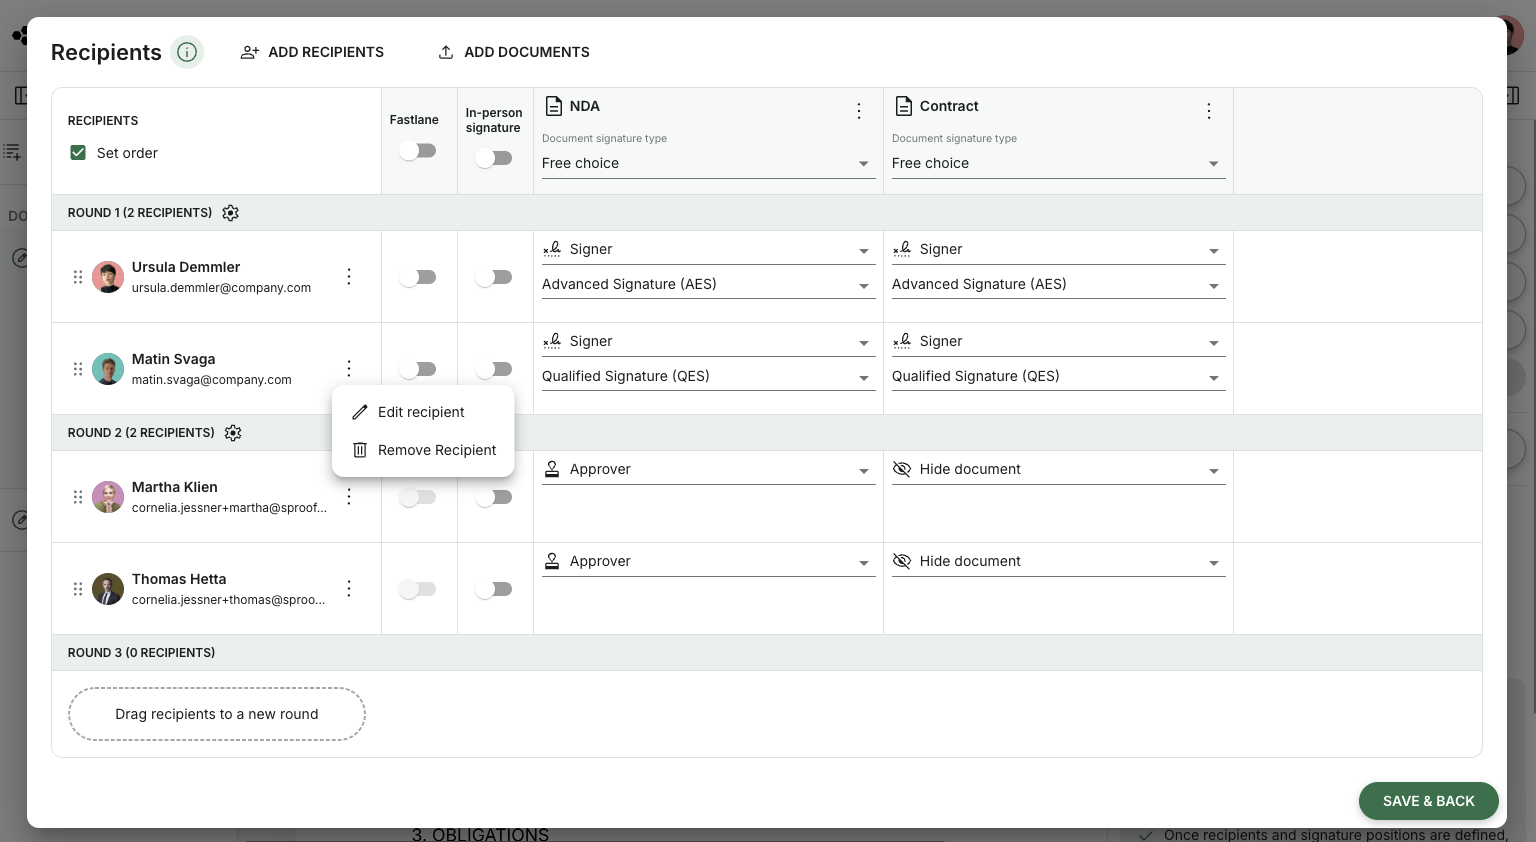1536x842 pixels.
Task: Select Remove Recipient from the menu
Action: (423, 450)
